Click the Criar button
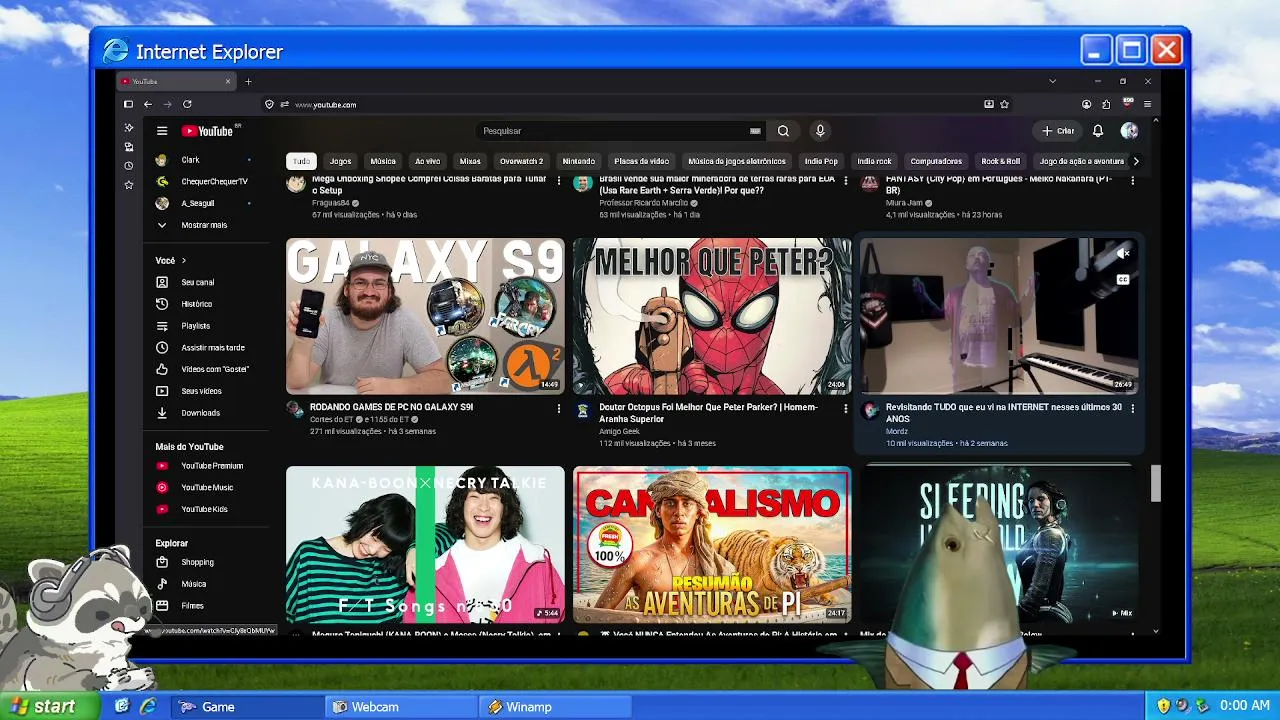The image size is (1280, 720). (x=1058, y=131)
